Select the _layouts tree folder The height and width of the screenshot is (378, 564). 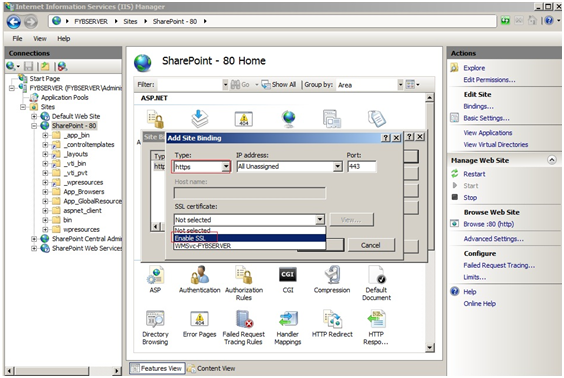click(76, 154)
